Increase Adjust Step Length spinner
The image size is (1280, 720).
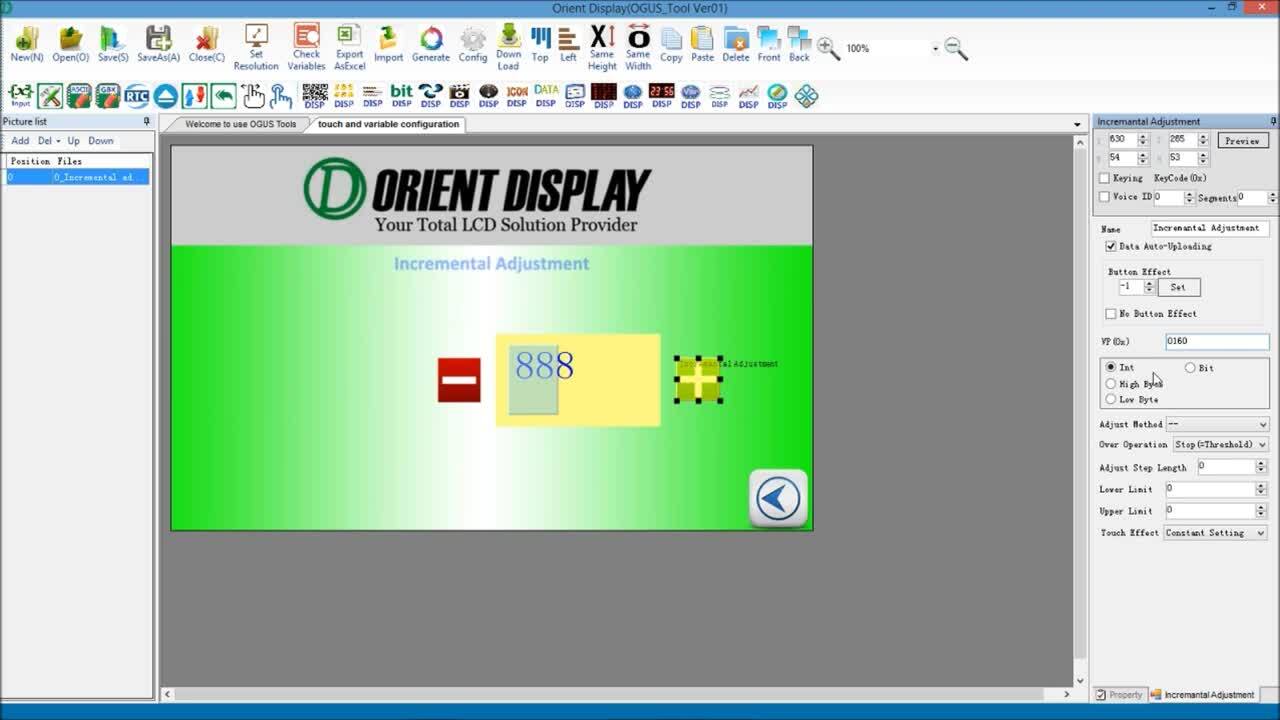tap(1261, 463)
